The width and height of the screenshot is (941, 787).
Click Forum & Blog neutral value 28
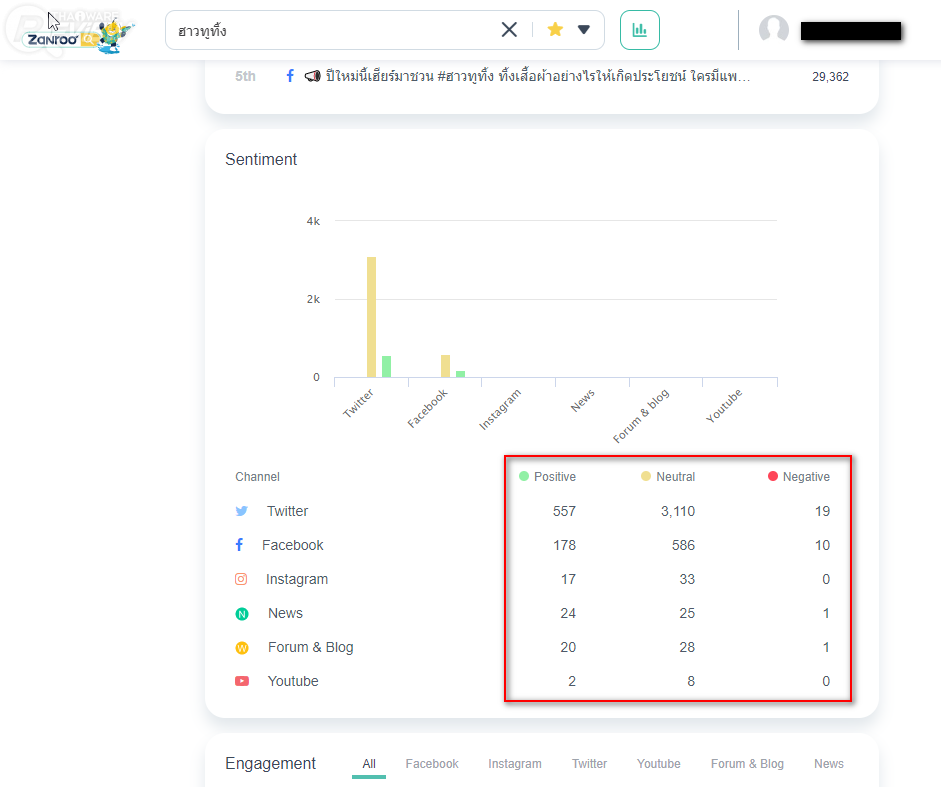[687, 647]
